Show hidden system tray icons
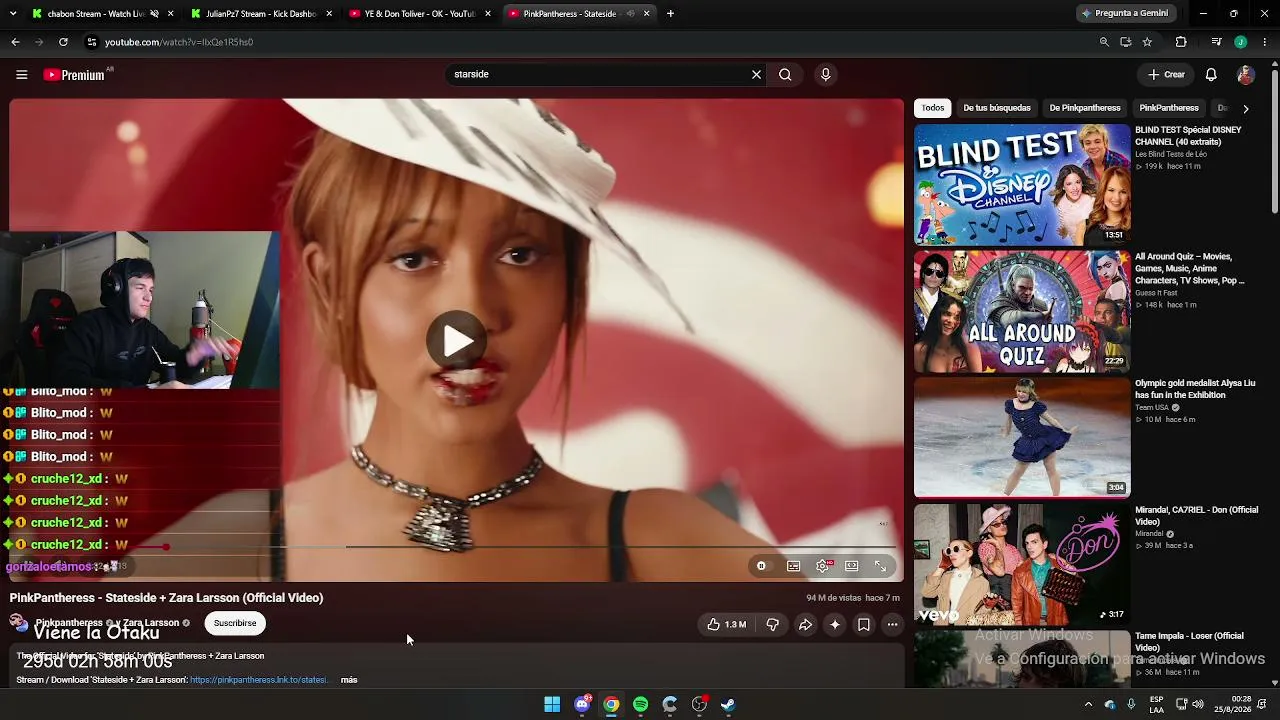The image size is (1280, 720). [x=1088, y=704]
